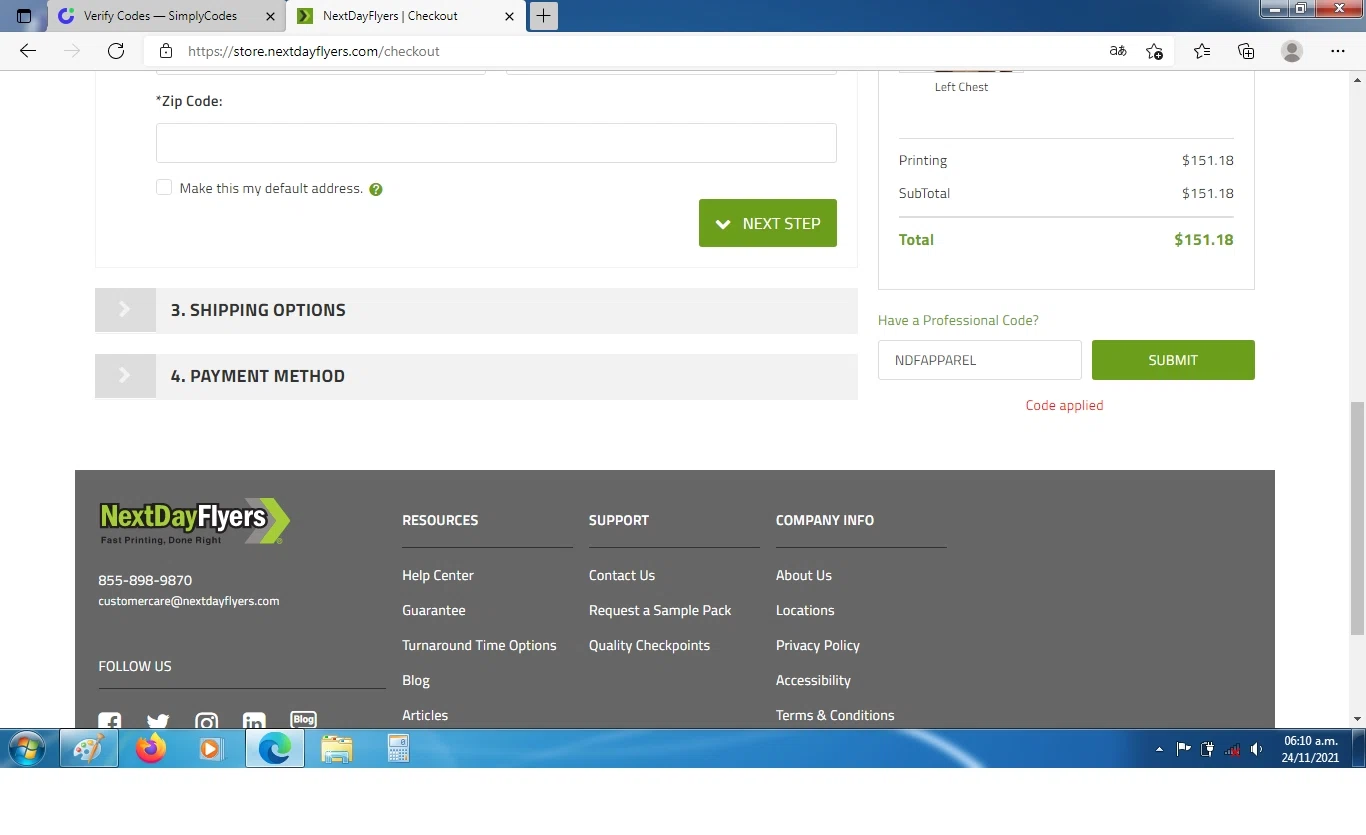Click the 855-898-9870 phone number
This screenshot has width=1366, height=835.
[145, 580]
